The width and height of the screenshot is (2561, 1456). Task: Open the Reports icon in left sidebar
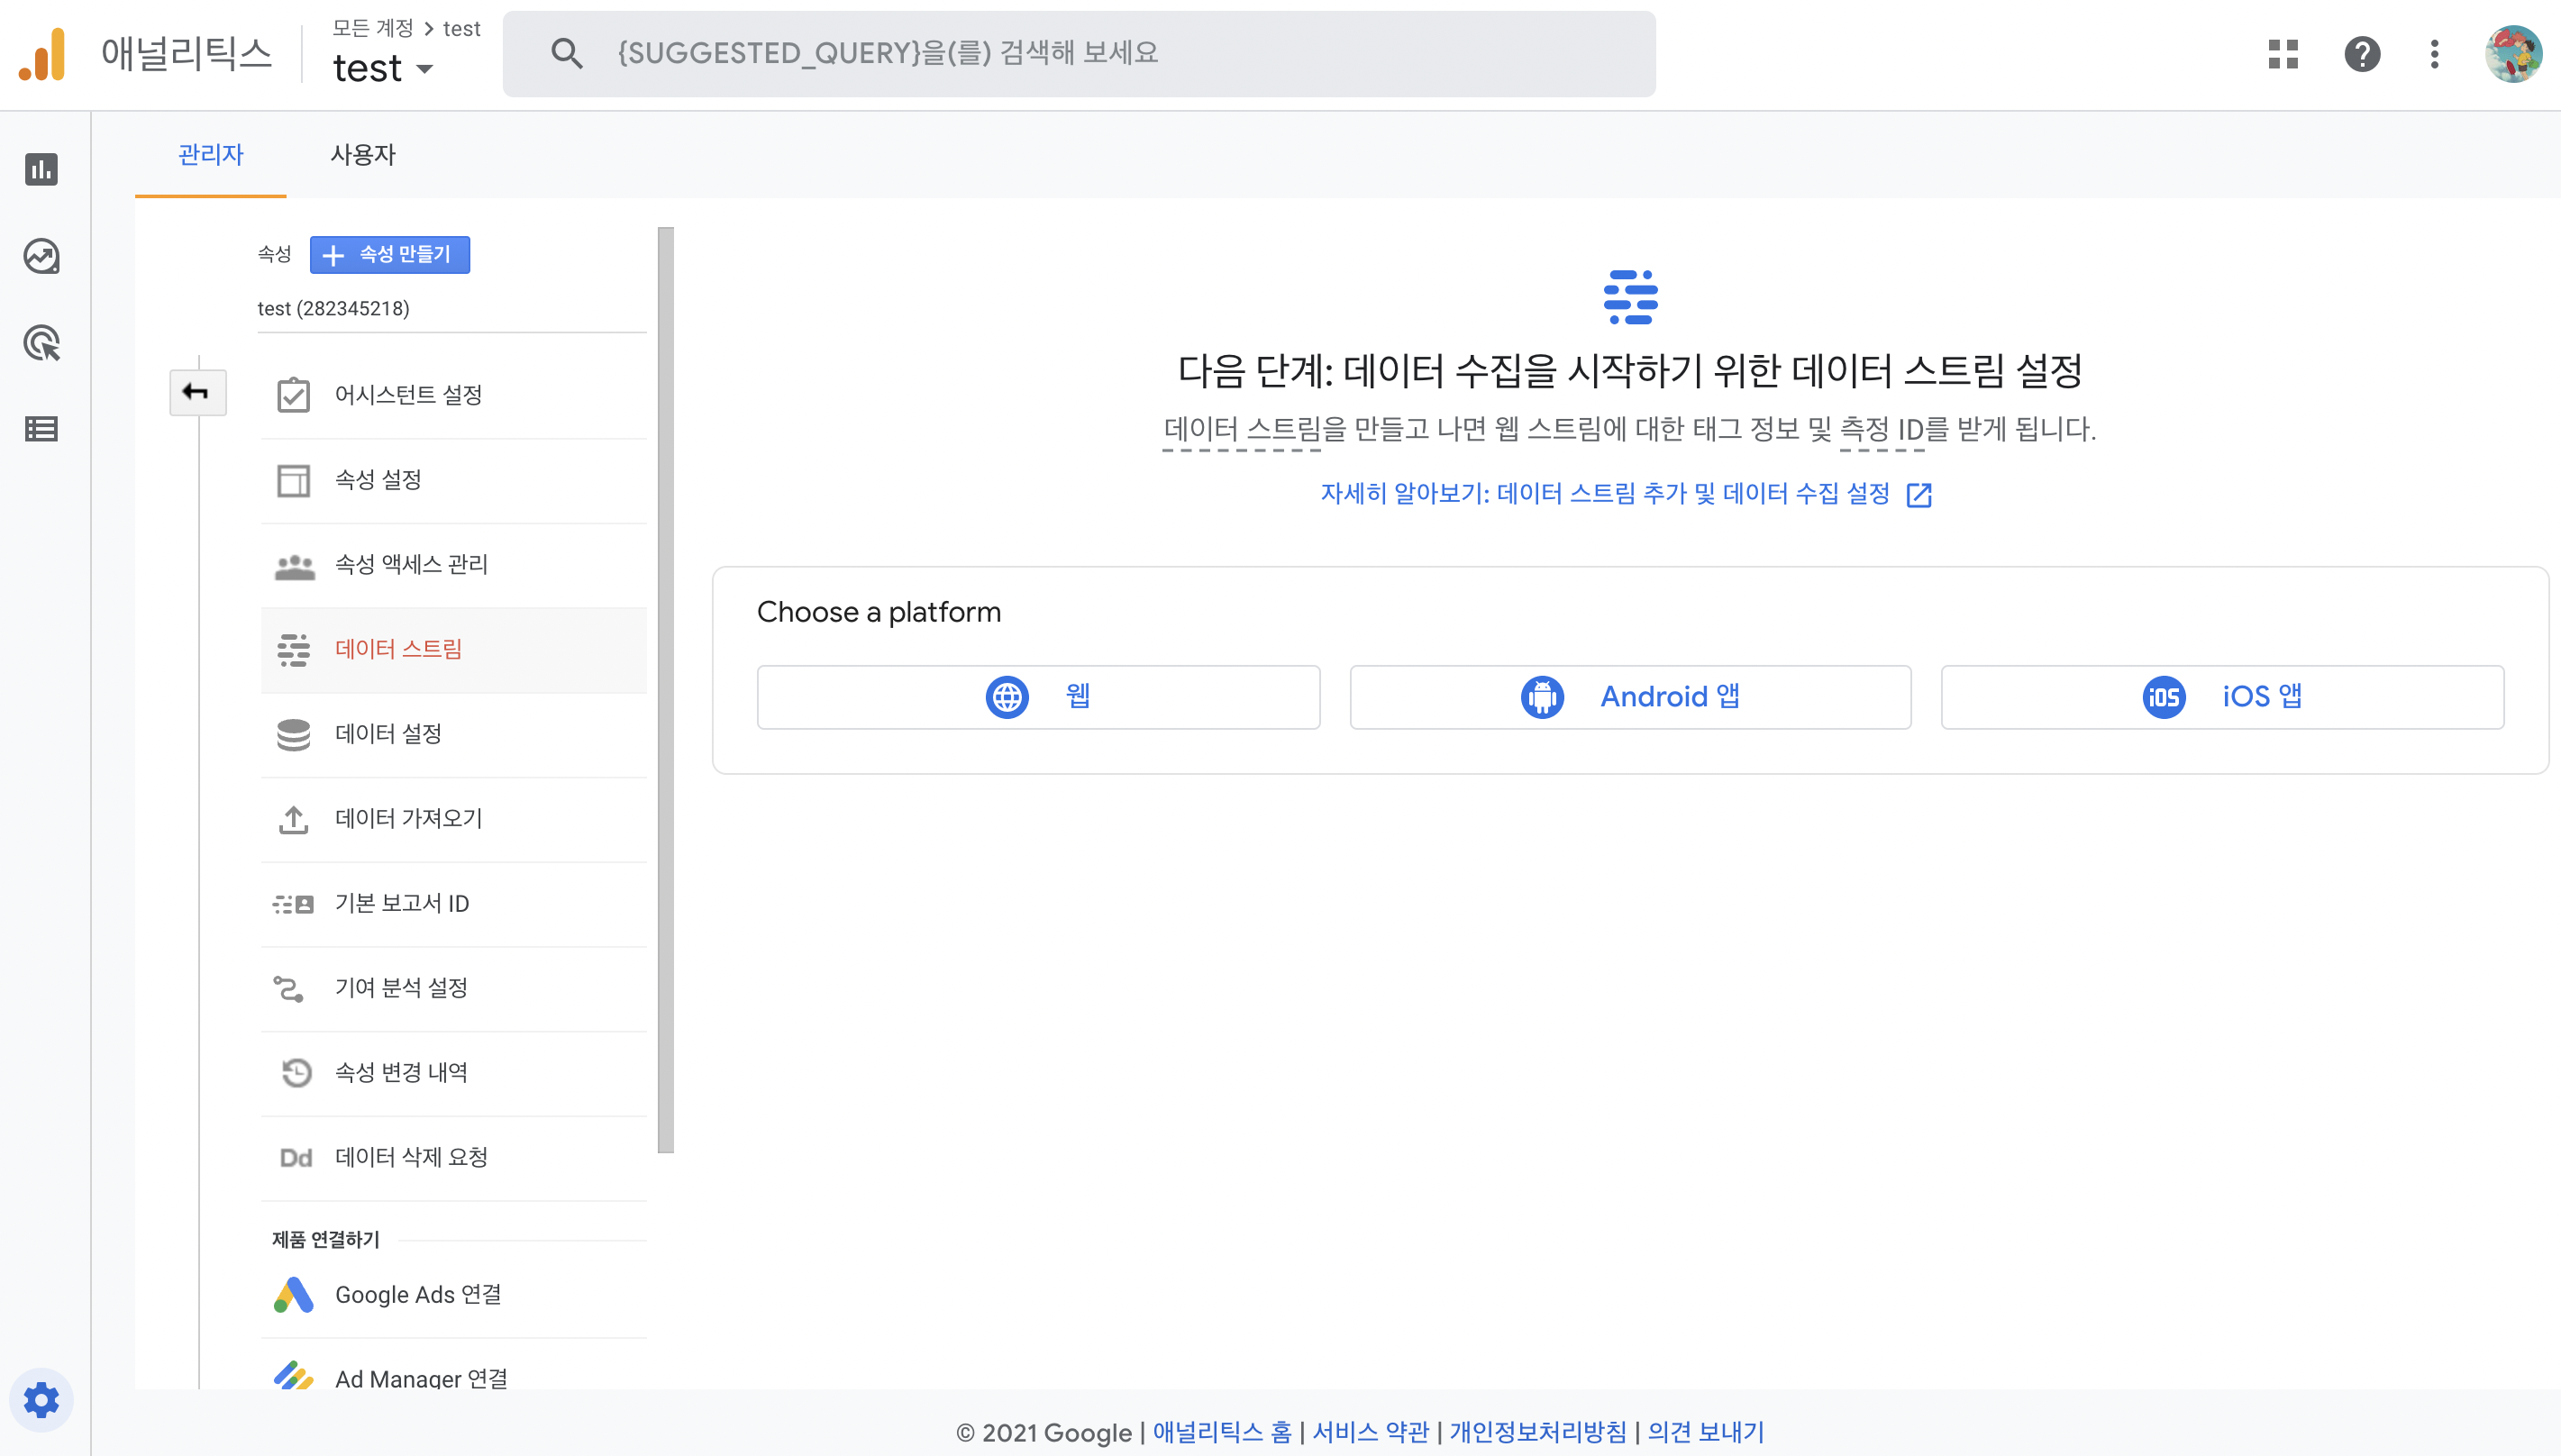41,169
